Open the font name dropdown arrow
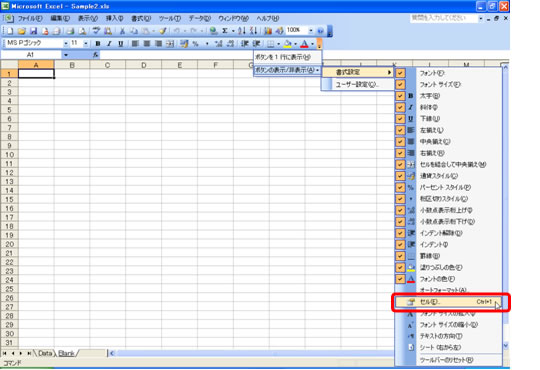The height and width of the screenshot is (370, 540). click(65, 44)
